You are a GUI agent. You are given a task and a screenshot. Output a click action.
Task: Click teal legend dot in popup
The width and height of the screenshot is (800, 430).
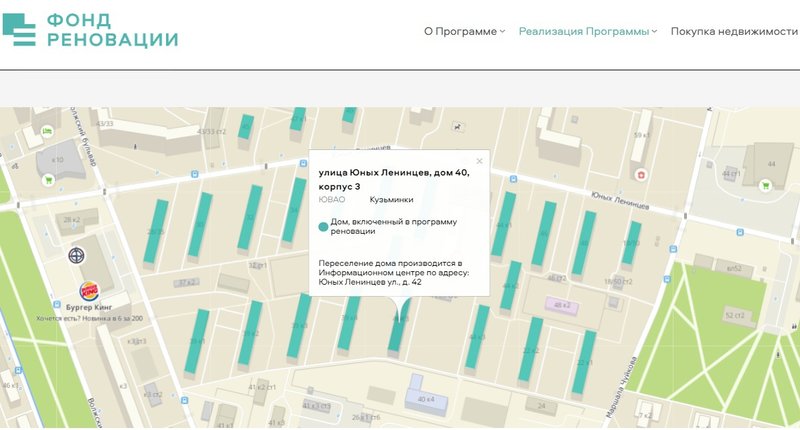(323, 226)
